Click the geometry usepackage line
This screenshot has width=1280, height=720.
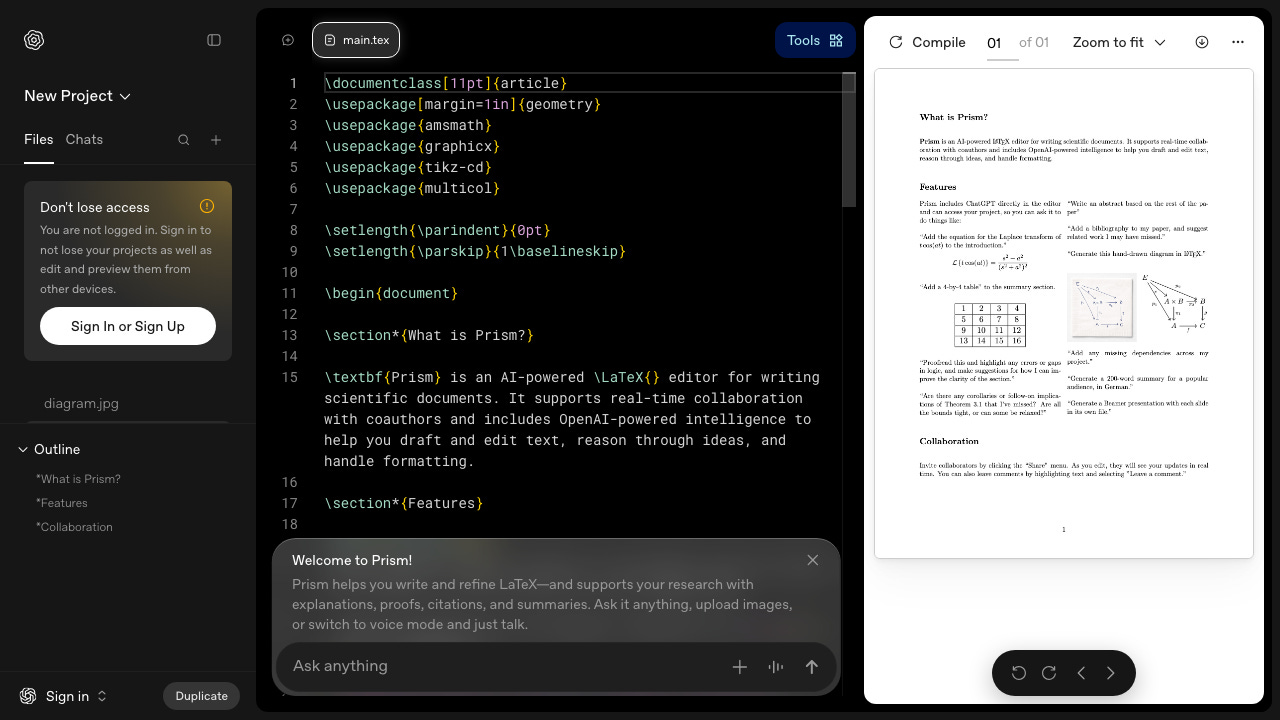[463, 104]
